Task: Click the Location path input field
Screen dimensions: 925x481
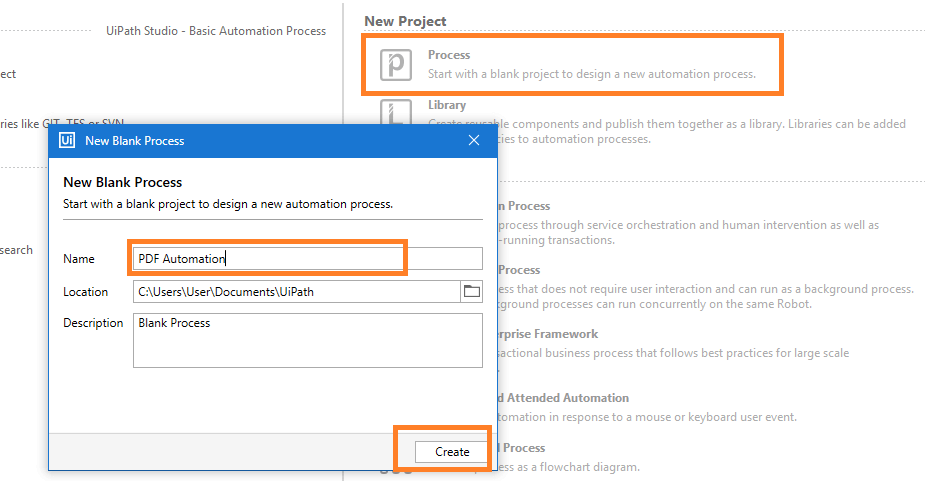Action: (297, 292)
